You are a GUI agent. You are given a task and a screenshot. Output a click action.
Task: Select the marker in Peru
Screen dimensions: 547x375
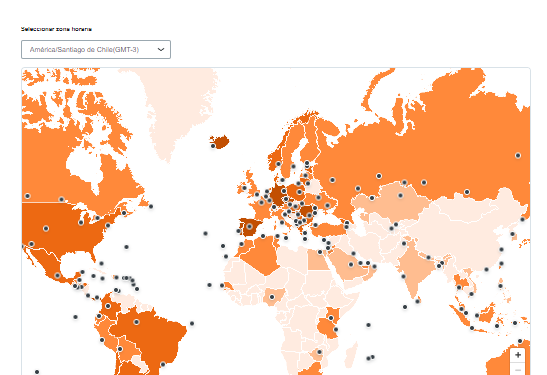pos(102,340)
